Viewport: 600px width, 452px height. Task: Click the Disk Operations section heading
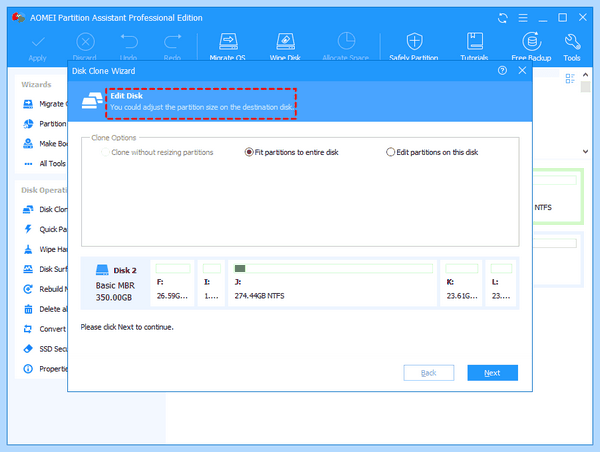coord(44,190)
